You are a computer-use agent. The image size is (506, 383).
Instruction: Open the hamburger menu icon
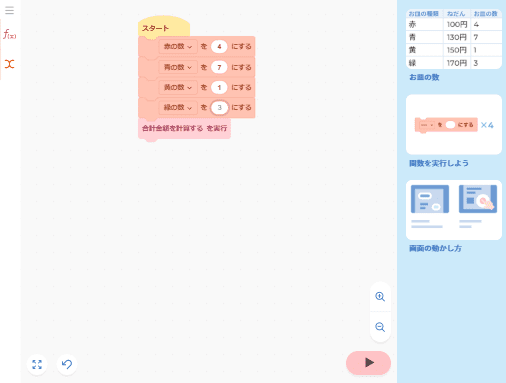click(9, 10)
